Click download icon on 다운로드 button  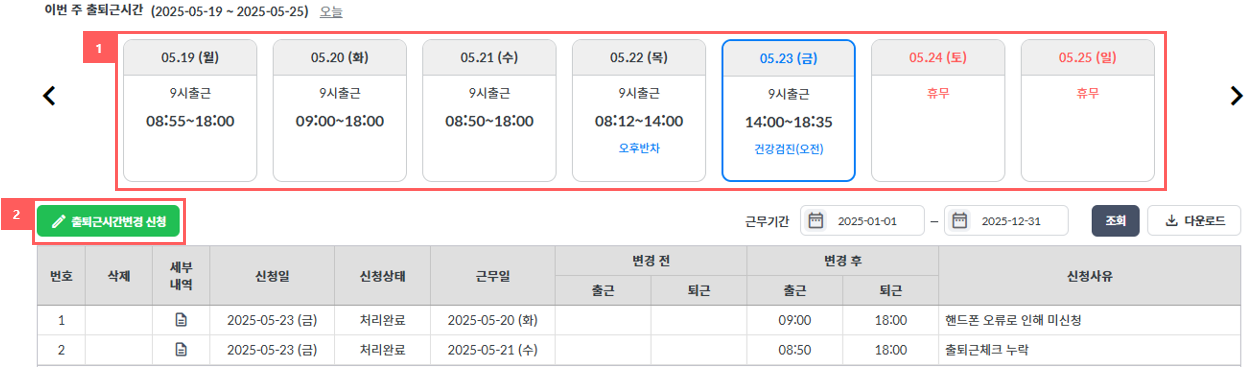click(1171, 221)
